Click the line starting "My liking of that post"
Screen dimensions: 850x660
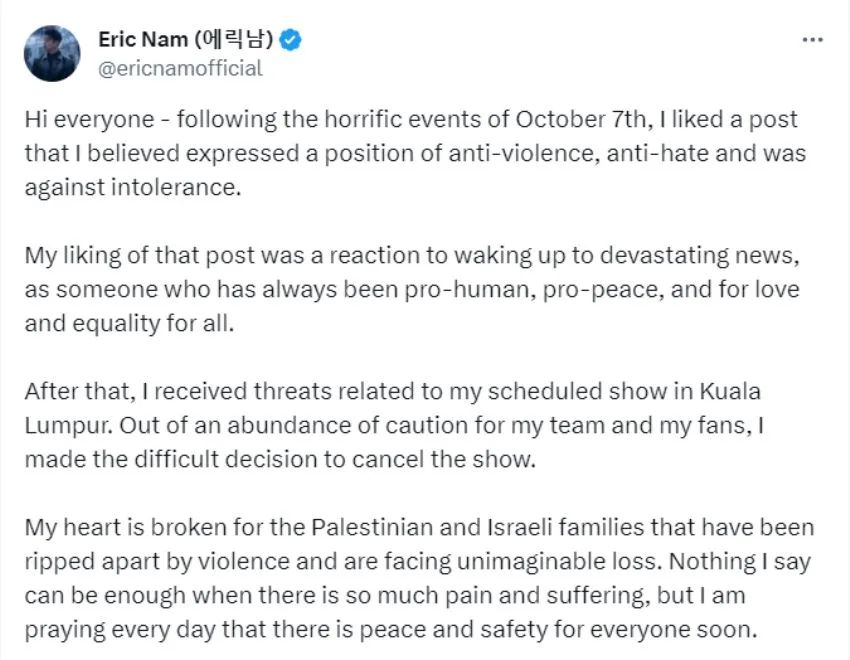(x=412, y=255)
